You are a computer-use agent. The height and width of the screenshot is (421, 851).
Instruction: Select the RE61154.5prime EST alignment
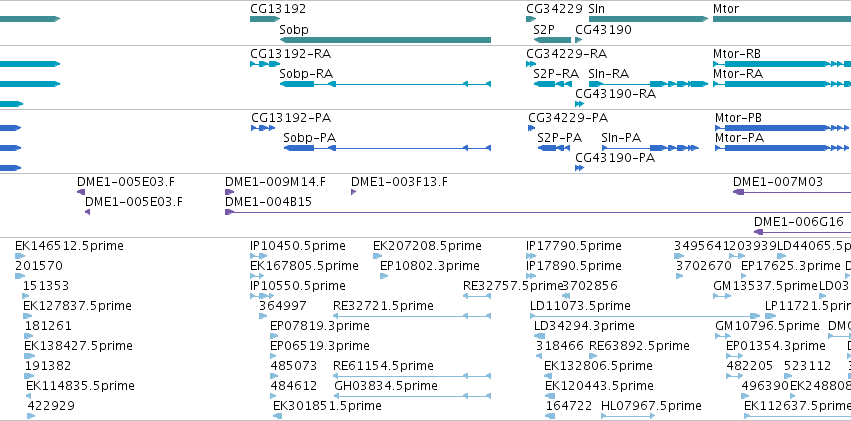tap(412, 376)
